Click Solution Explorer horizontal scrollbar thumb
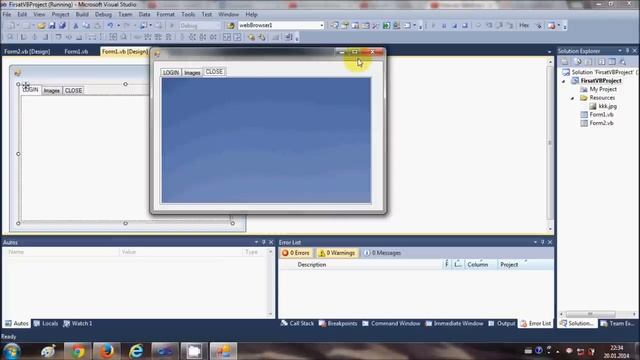Image resolution: width=640 pixels, height=360 pixels. (590, 314)
